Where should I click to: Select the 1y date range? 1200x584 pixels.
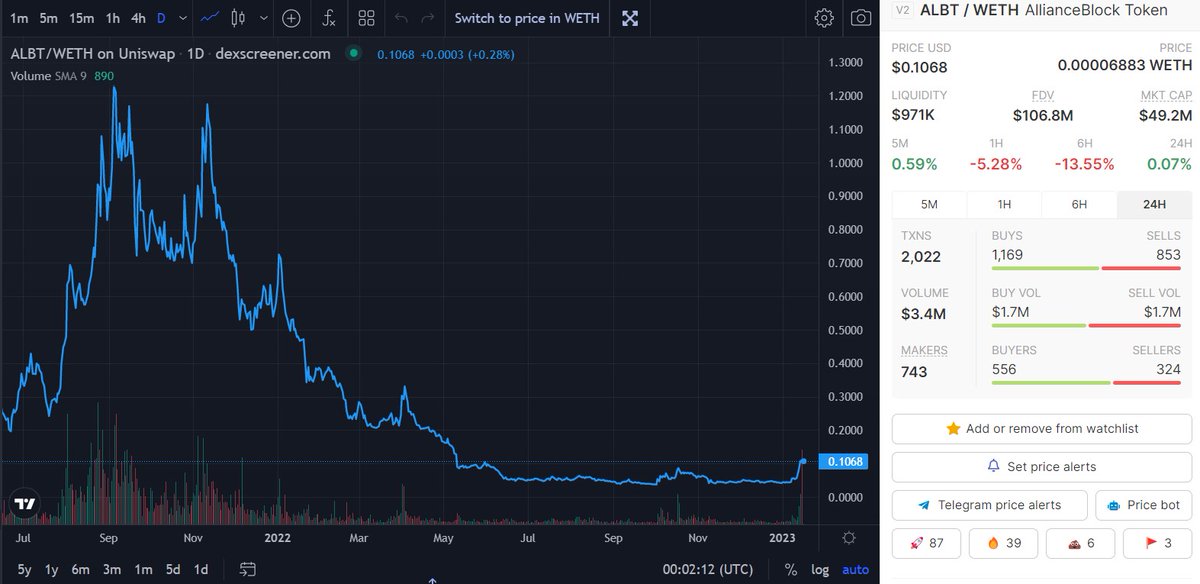click(x=52, y=569)
